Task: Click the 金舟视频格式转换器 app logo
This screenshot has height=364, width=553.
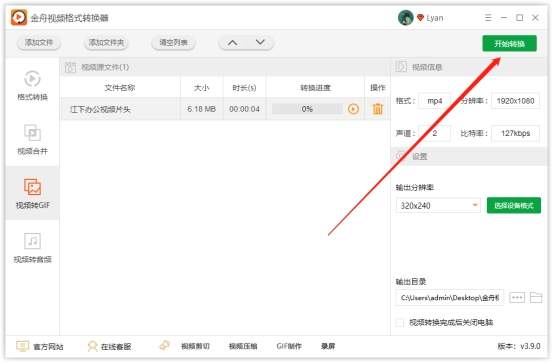Action: [19, 17]
